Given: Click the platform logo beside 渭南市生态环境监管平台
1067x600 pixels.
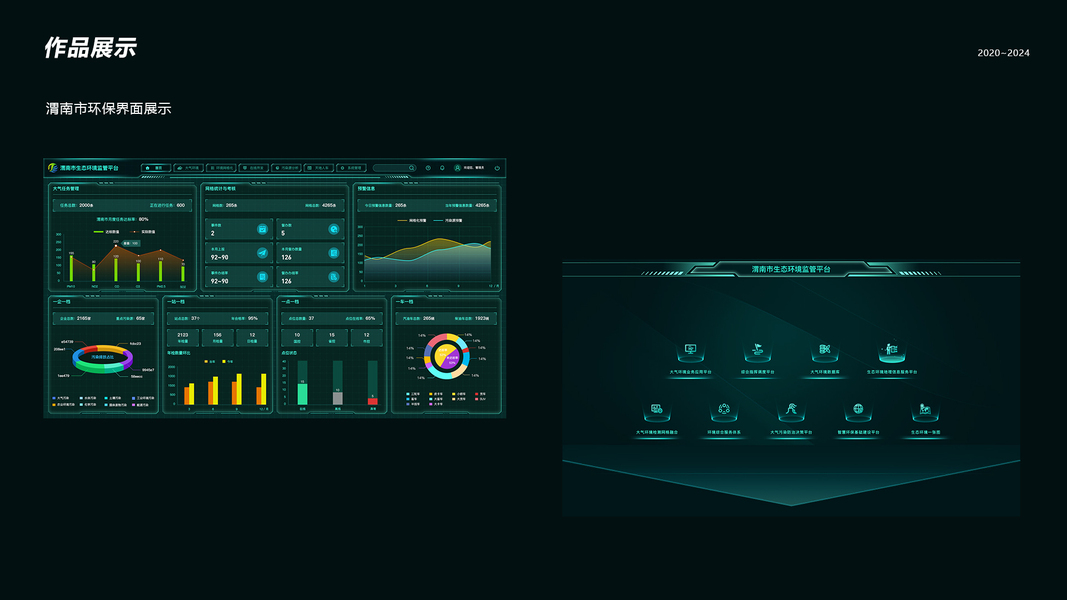Looking at the screenshot, I should click(x=52, y=167).
